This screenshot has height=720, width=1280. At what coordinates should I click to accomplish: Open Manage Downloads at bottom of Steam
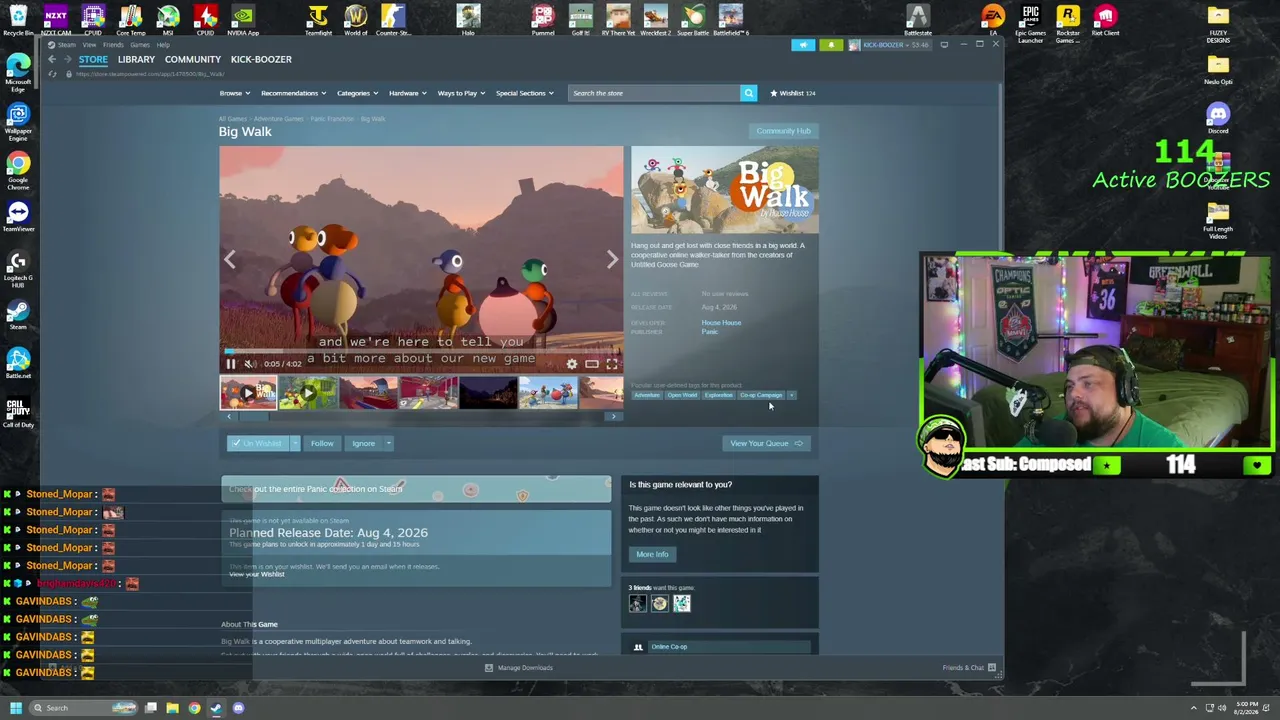tap(519, 668)
